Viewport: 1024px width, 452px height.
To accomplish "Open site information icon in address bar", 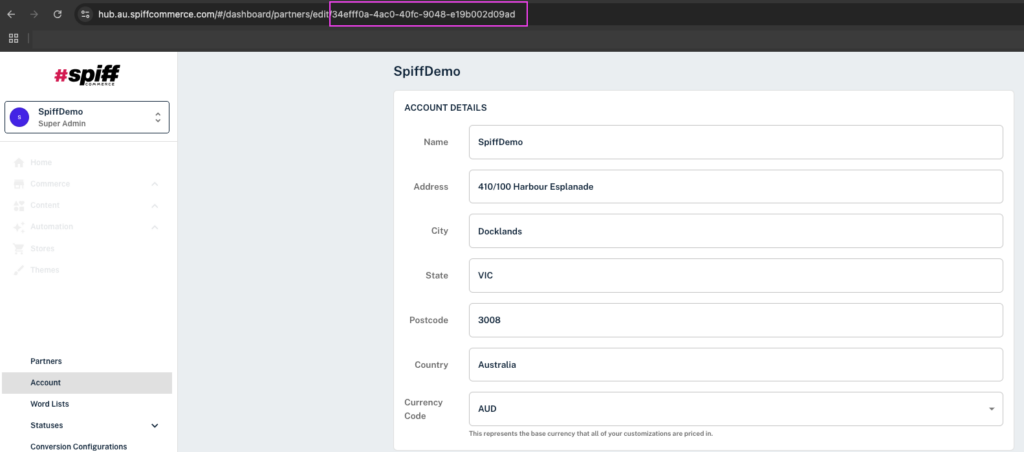I will point(85,14).
